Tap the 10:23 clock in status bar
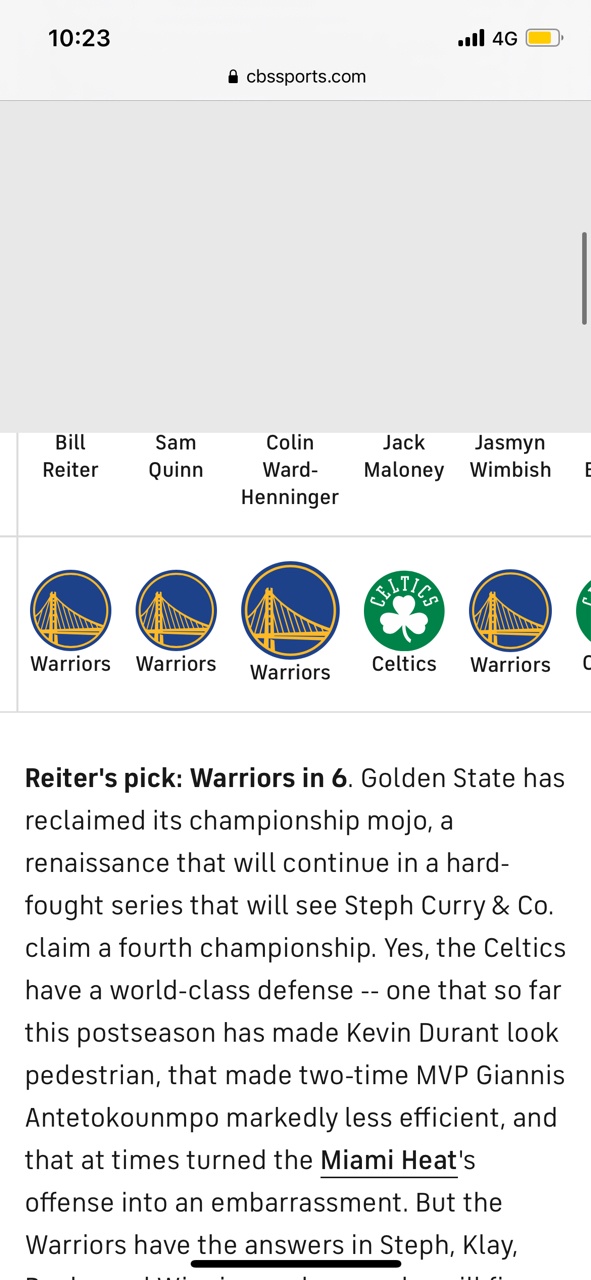The width and height of the screenshot is (591, 1280). pos(79,38)
